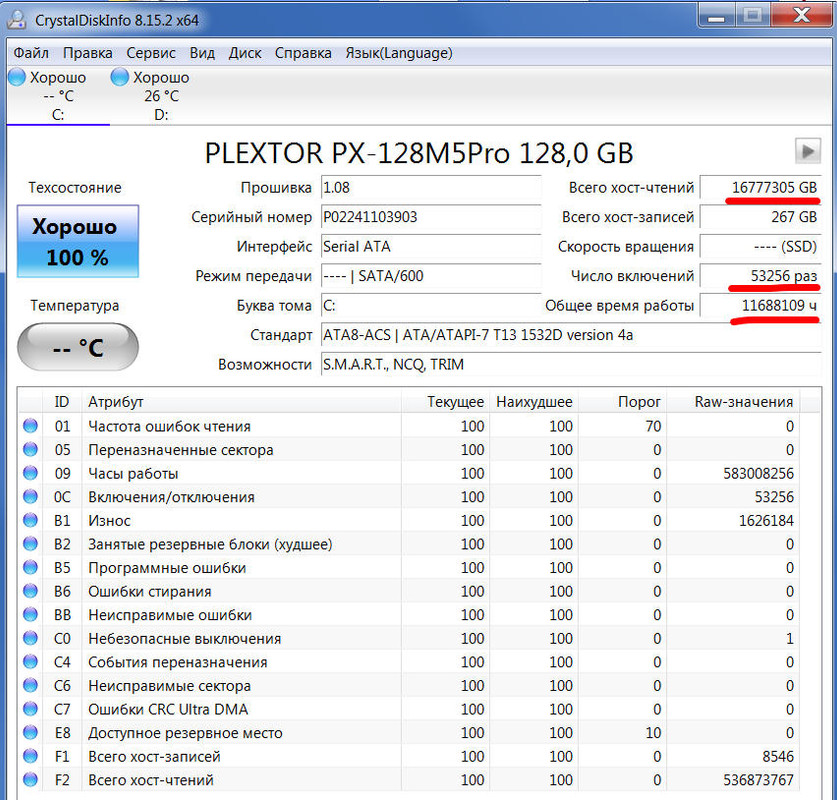837x800 pixels.
Task: Open the Сервис menu
Action: [151, 53]
